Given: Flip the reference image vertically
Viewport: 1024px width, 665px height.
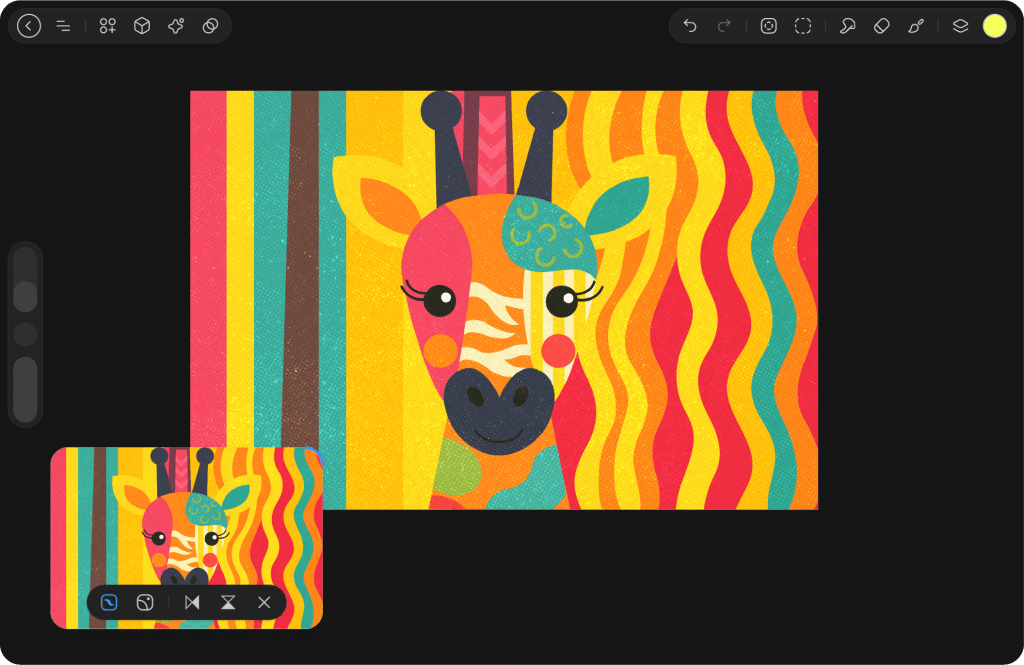Looking at the screenshot, I should [228, 602].
